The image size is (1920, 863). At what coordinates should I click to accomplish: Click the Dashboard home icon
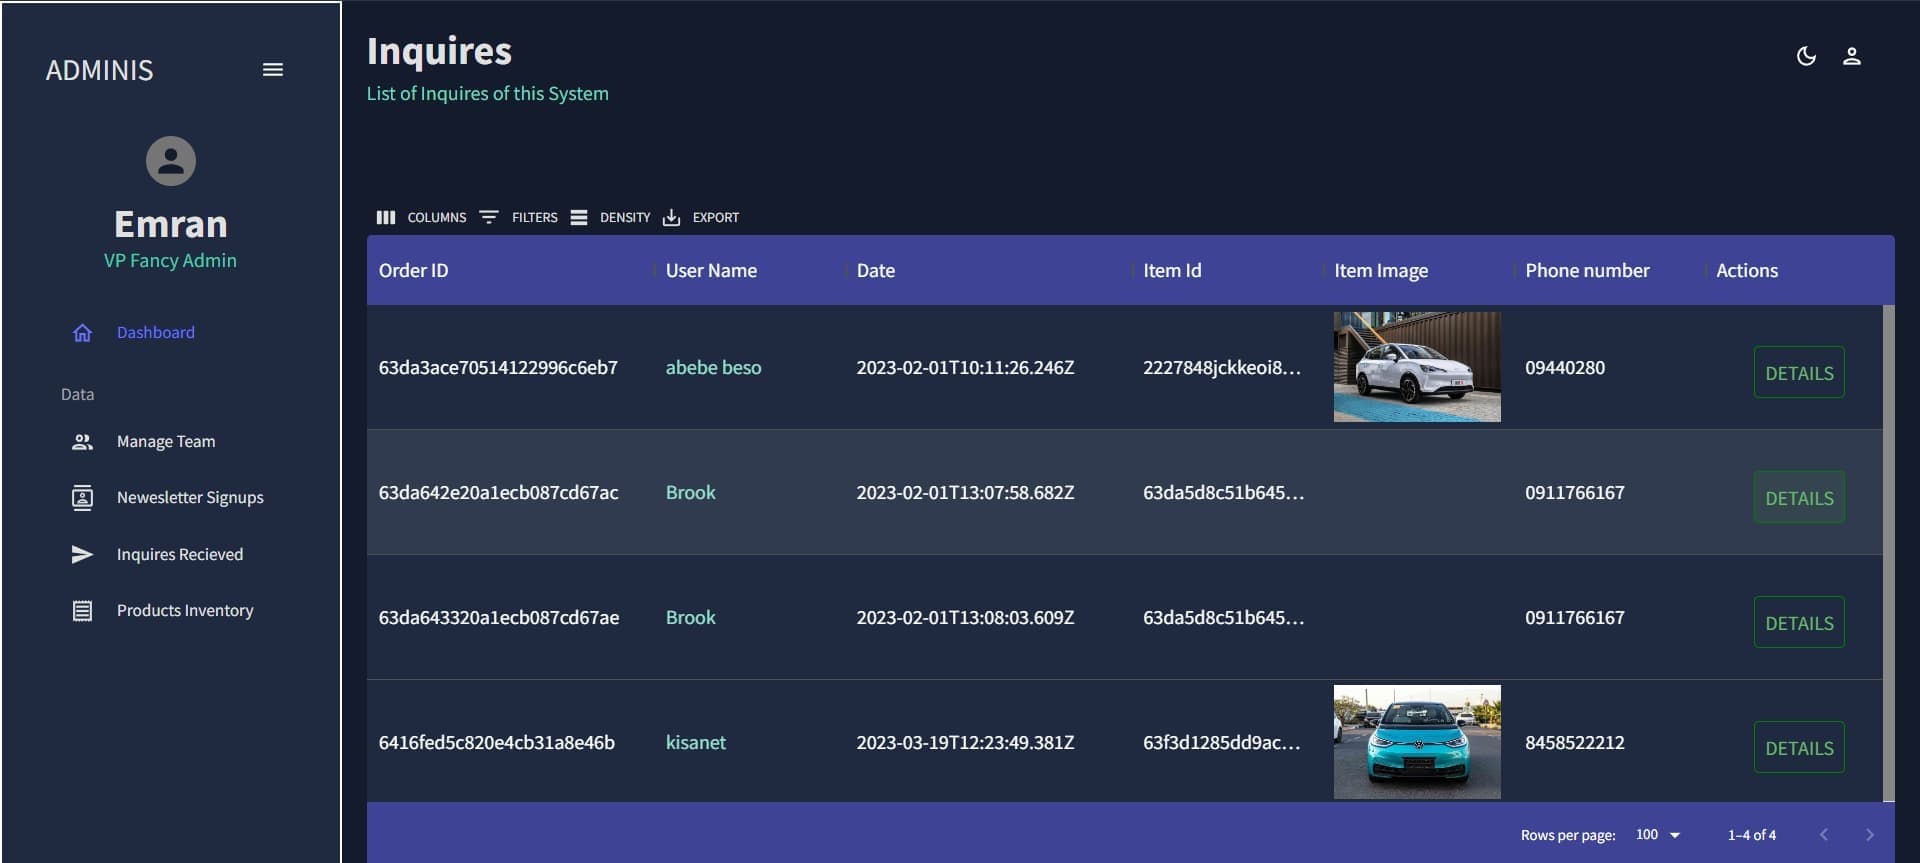82,333
